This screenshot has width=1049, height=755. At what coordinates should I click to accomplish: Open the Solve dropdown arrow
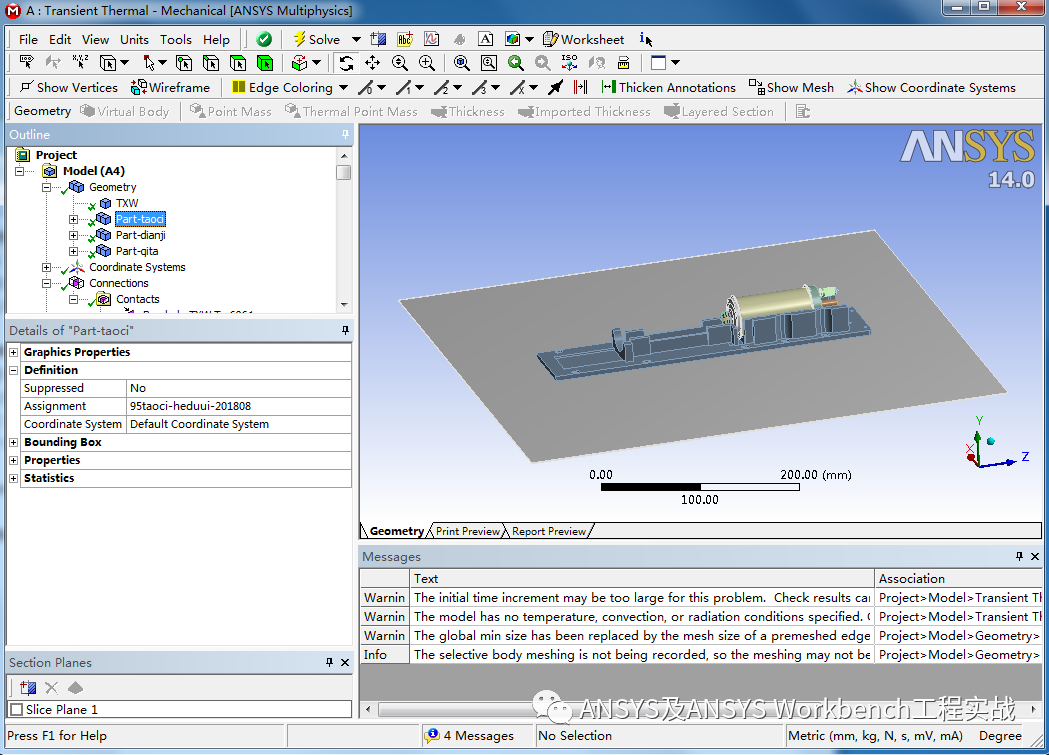[x=356, y=39]
